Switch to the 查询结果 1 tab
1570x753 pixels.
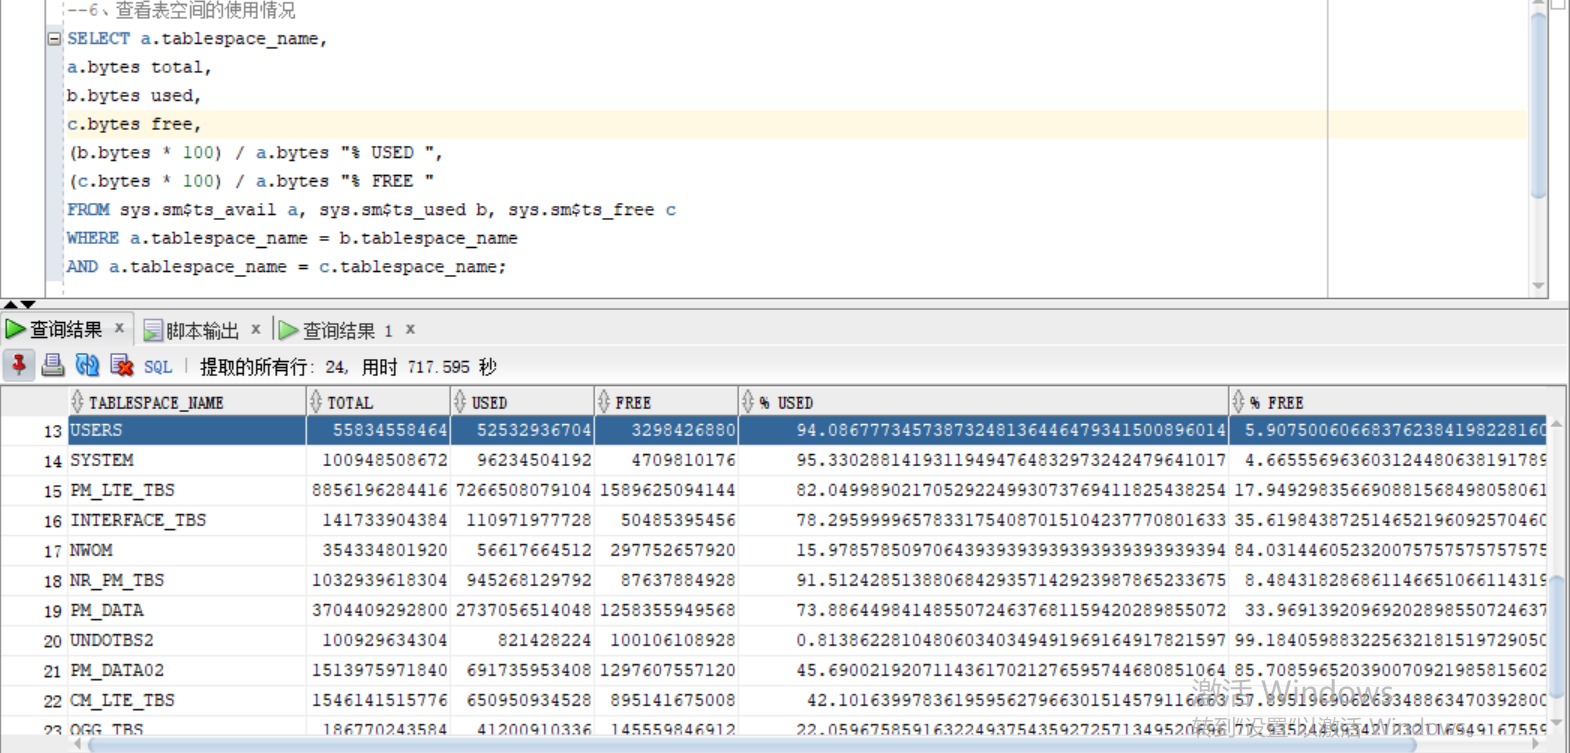tap(347, 330)
